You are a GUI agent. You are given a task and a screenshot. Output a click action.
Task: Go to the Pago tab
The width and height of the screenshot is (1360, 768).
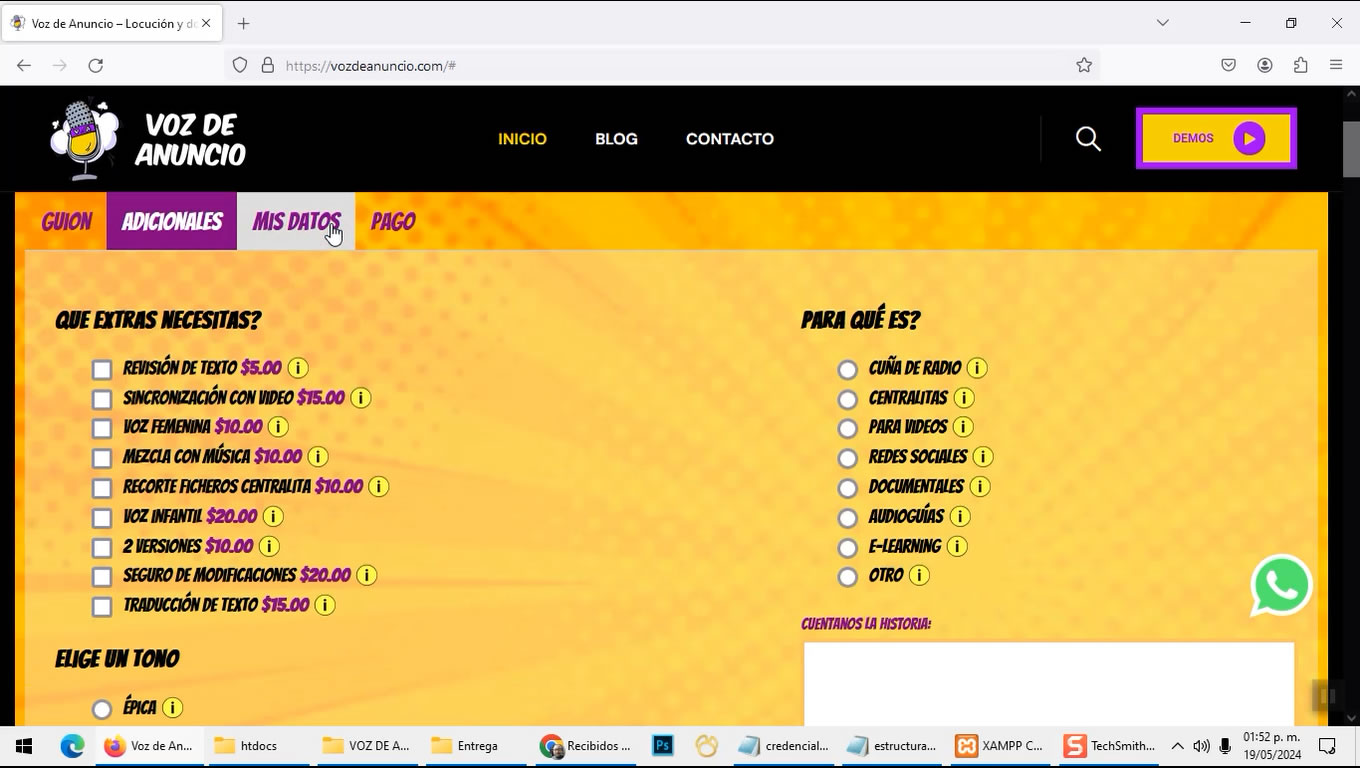tap(393, 222)
